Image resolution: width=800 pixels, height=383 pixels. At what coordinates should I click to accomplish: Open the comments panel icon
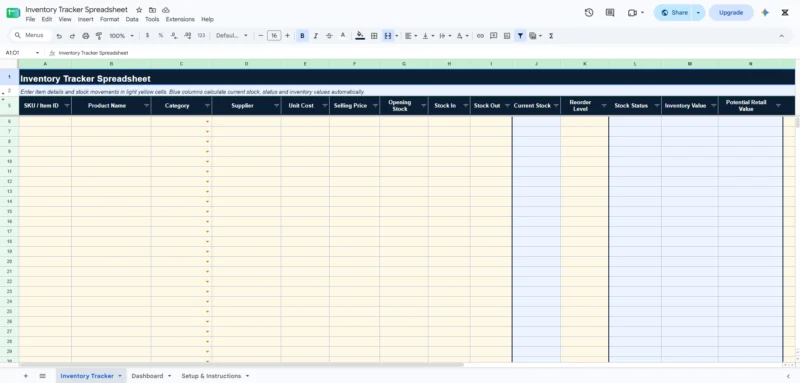click(x=610, y=13)
